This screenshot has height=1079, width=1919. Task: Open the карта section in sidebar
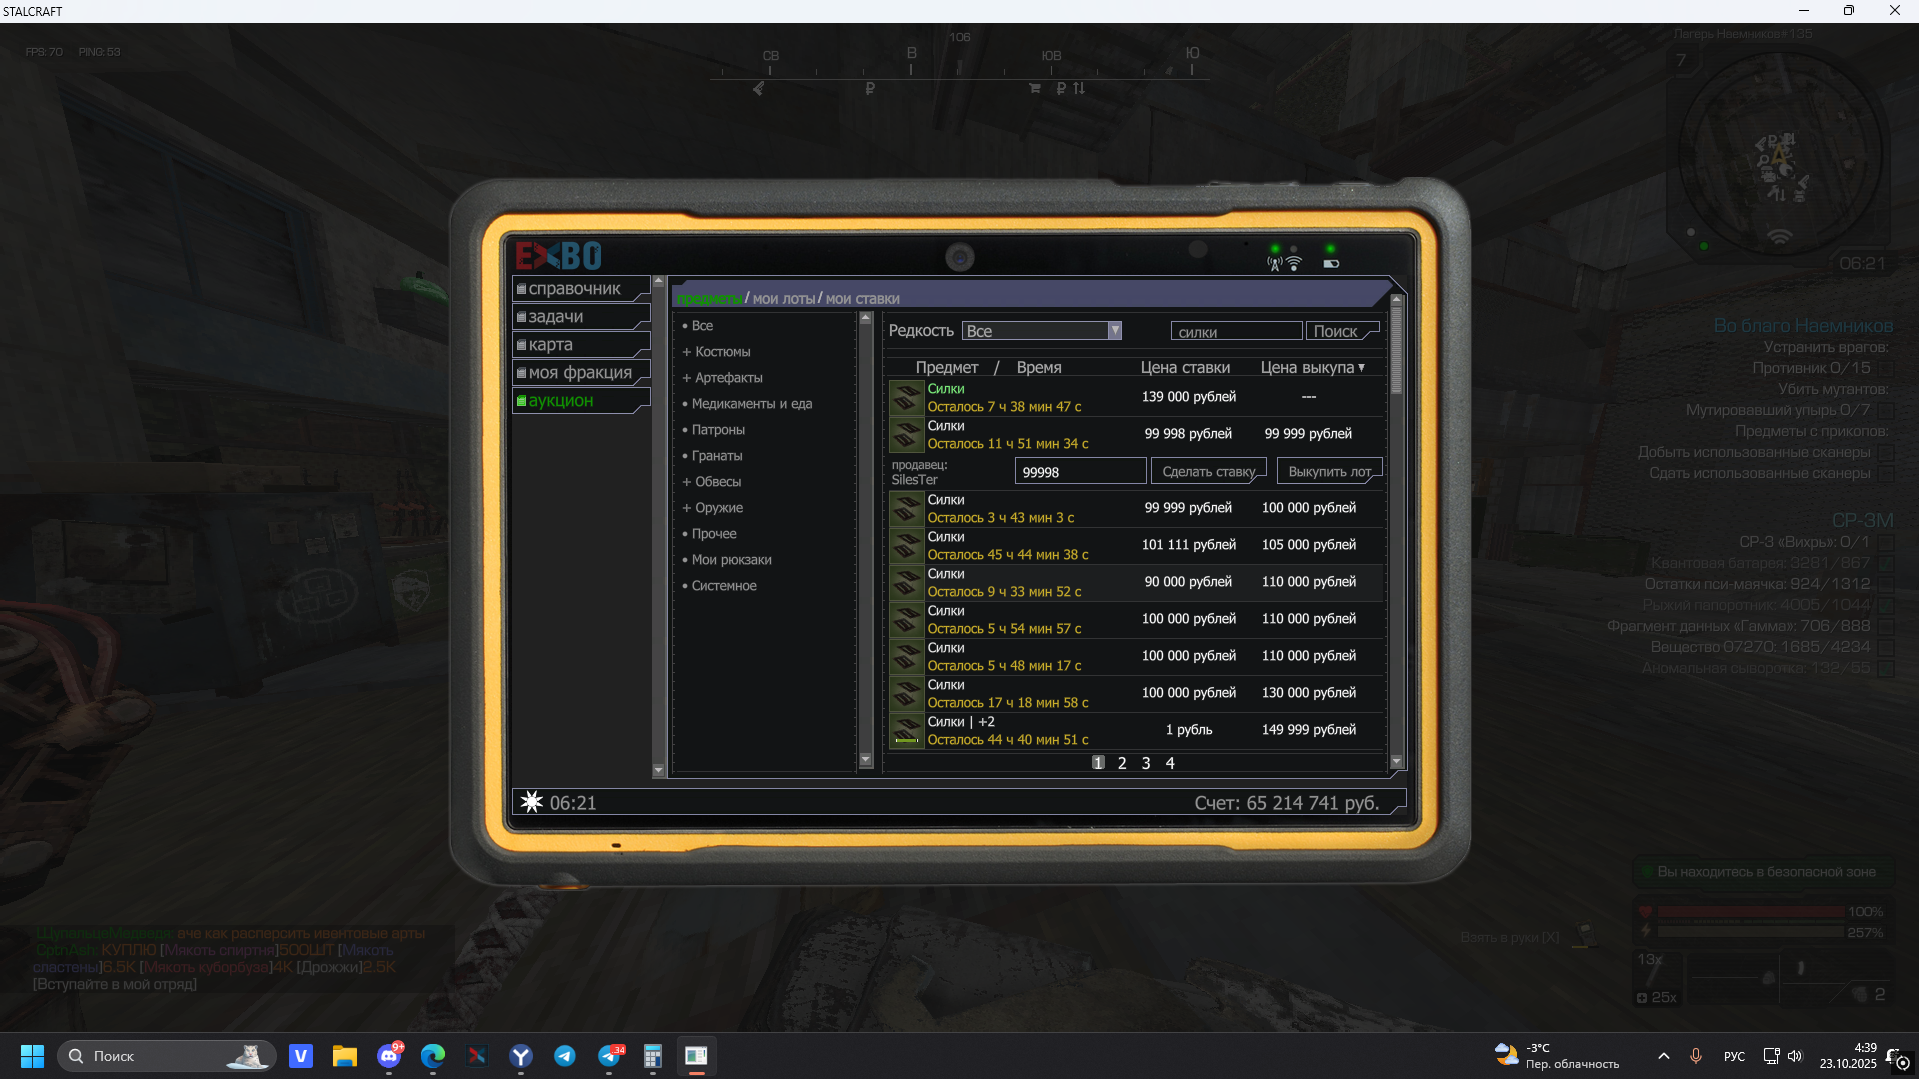pyautogui.click(x=551, y=345)
